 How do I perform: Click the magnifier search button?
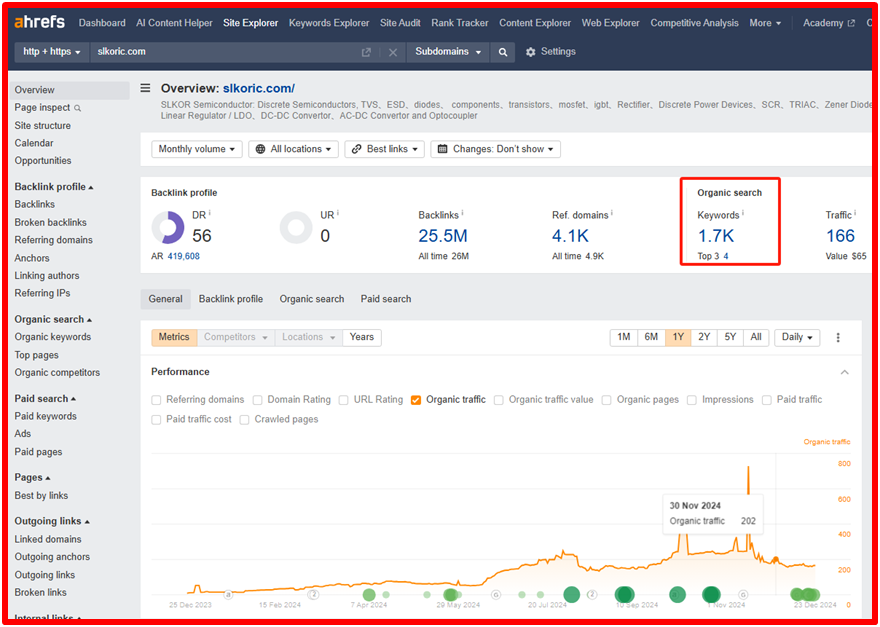(503, 52)
